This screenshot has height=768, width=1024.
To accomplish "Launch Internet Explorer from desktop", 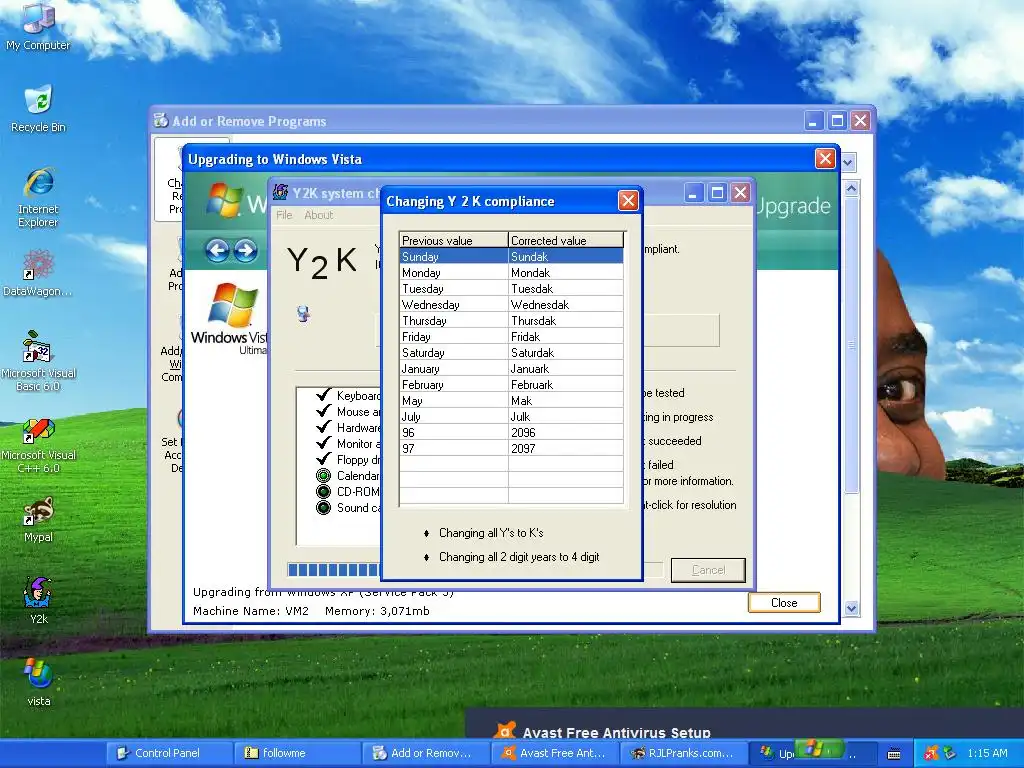I will click(38, 197).
